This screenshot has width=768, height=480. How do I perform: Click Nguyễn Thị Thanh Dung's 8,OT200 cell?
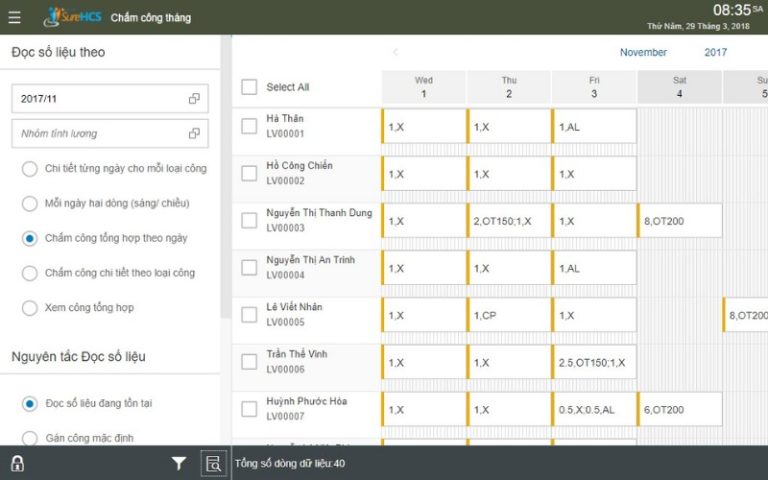pyautogui.click(x=679, y=221)
